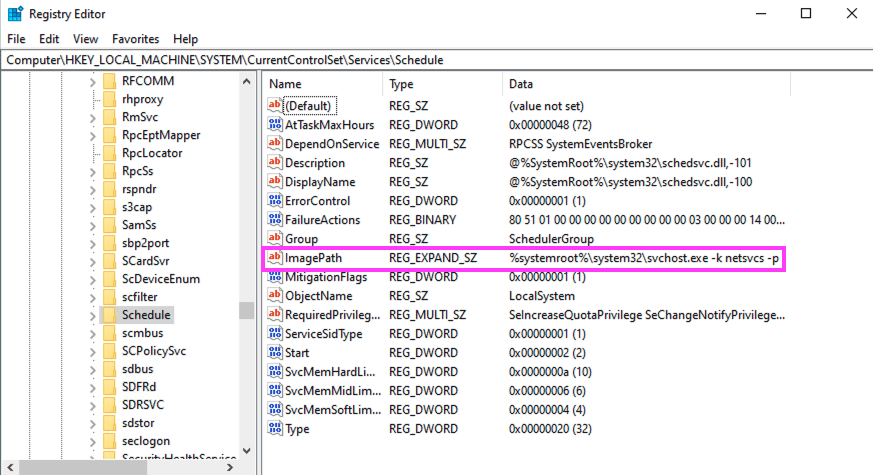Screen dimensions: 873x475
Task: Click the FailureActions binary value icon
Action: [x=274, y=219]
